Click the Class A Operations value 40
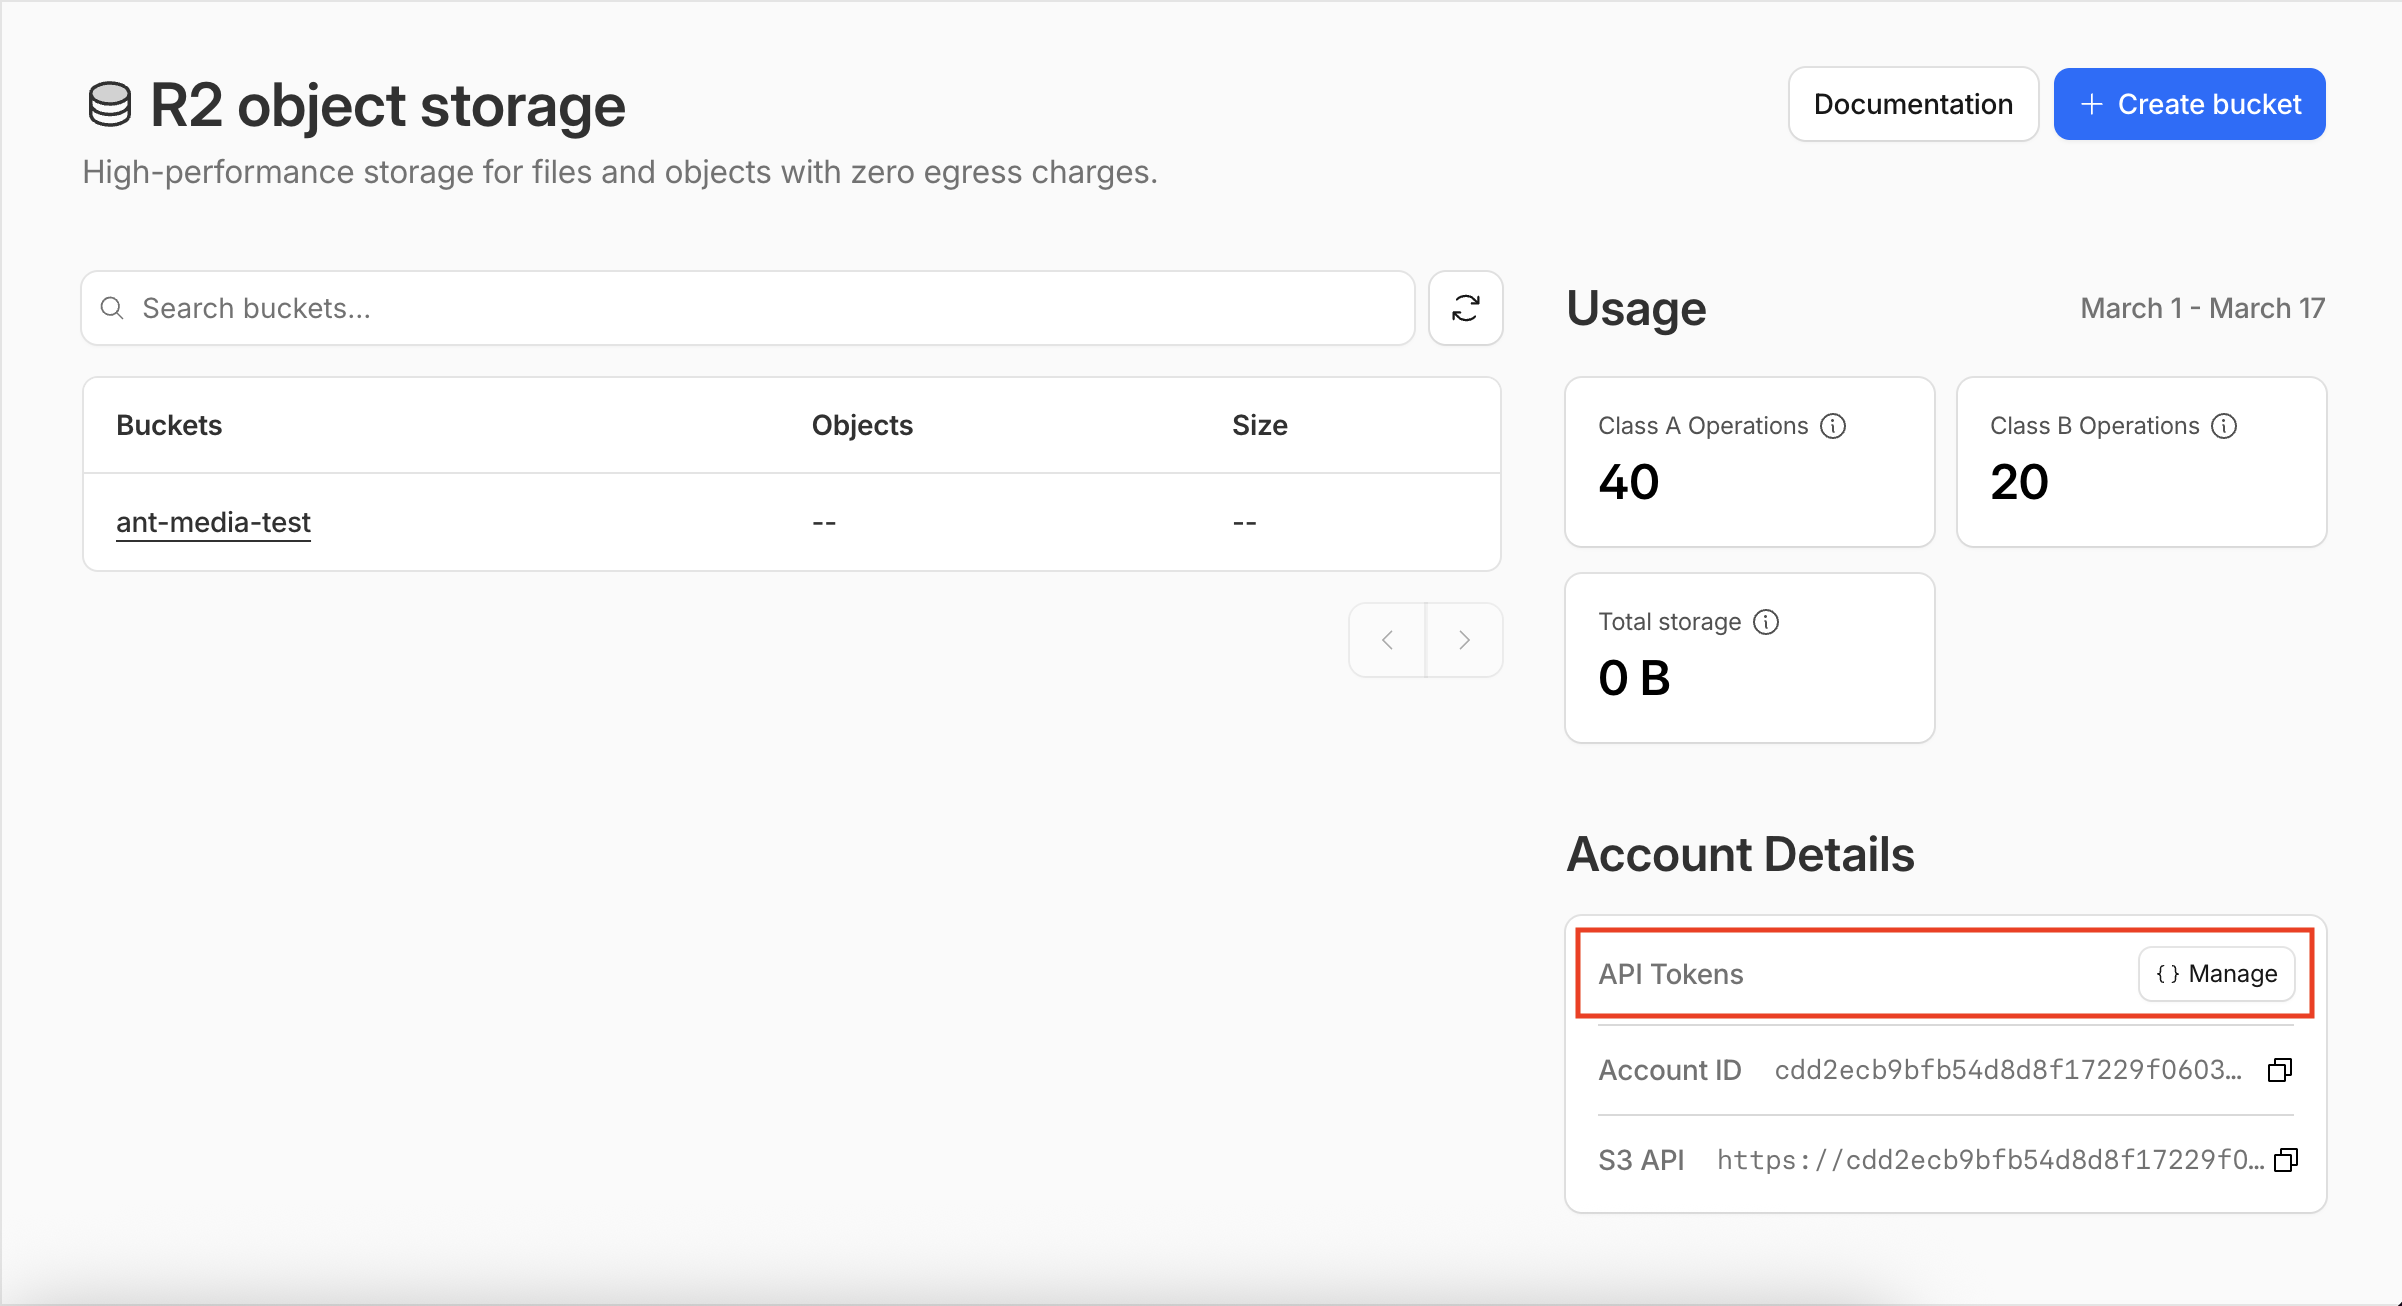 [1629, 482]
